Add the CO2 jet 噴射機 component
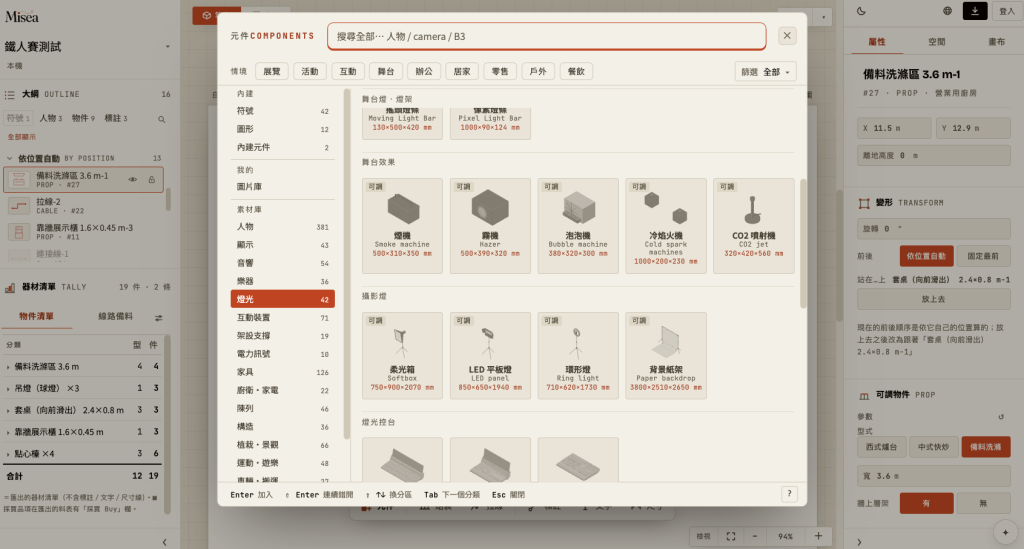 (x=754, y=225)
